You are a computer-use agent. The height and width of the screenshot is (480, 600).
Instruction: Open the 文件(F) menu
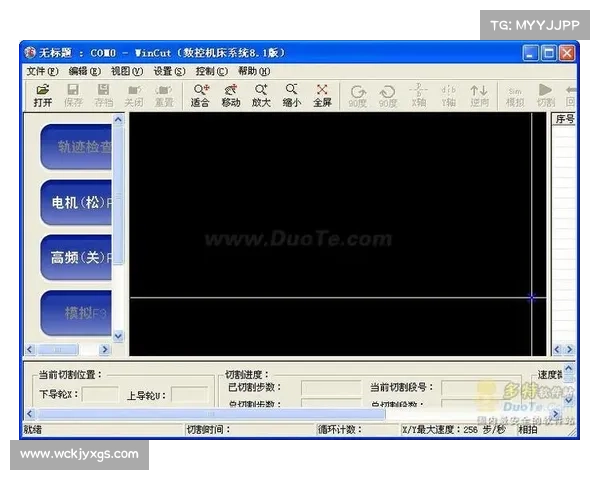click(x=41, y=71)
